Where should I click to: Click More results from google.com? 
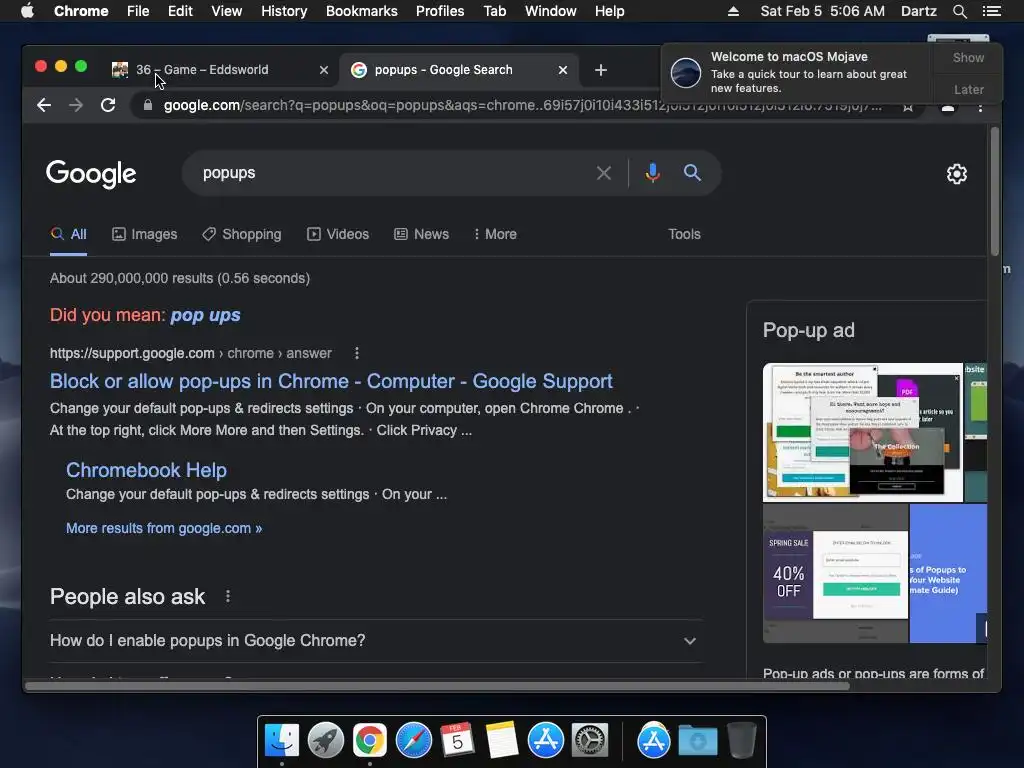pos(164,528)
